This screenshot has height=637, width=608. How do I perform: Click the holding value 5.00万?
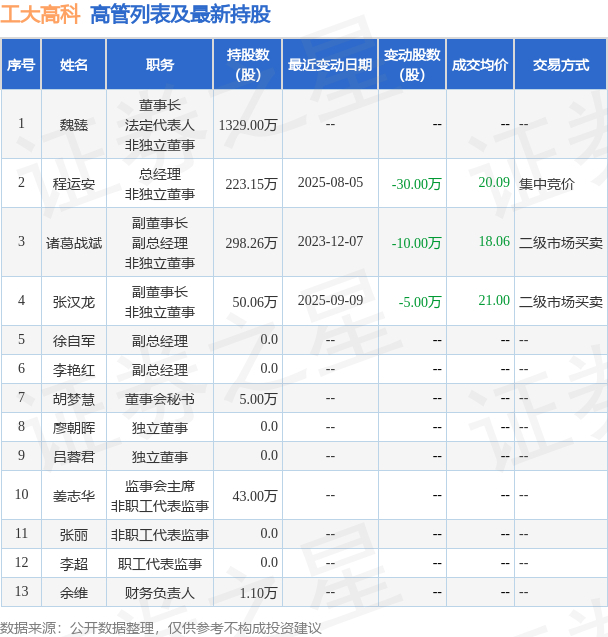click(x=258, y=399)
